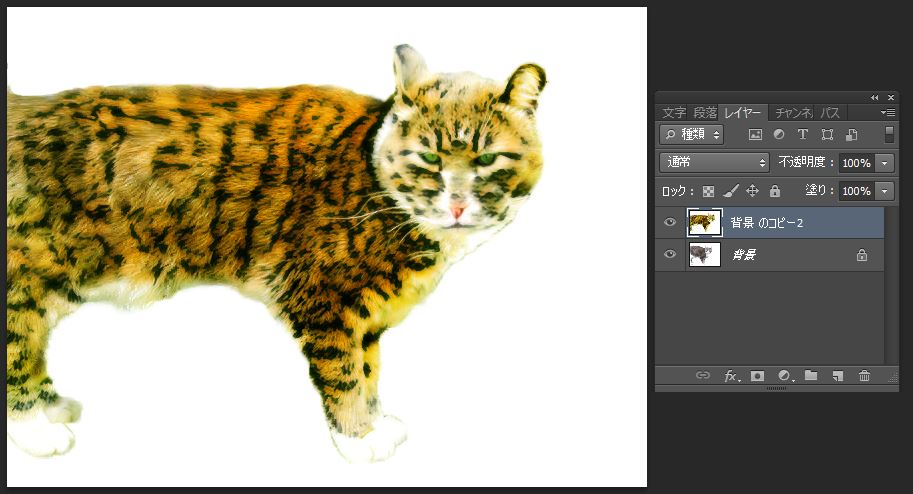Toggle lock transparent pixels
This screenshot has height=494, width=913.
pyautogui.click(x=708, y=191)
